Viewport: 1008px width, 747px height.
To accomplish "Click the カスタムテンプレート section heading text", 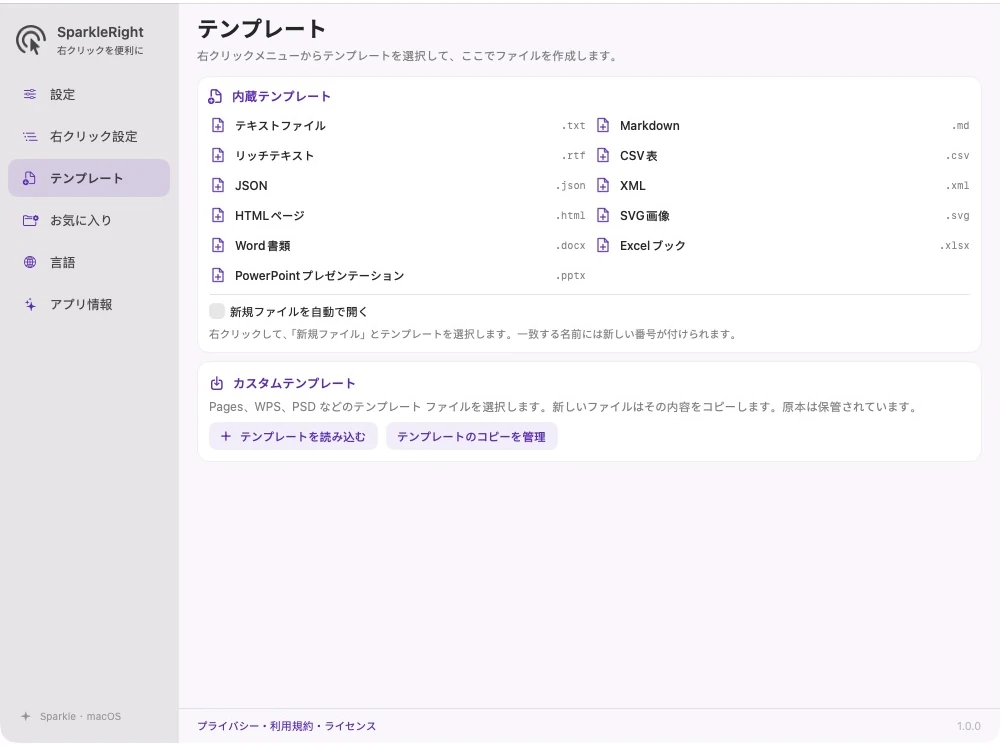I will click(x=294, y=383).
